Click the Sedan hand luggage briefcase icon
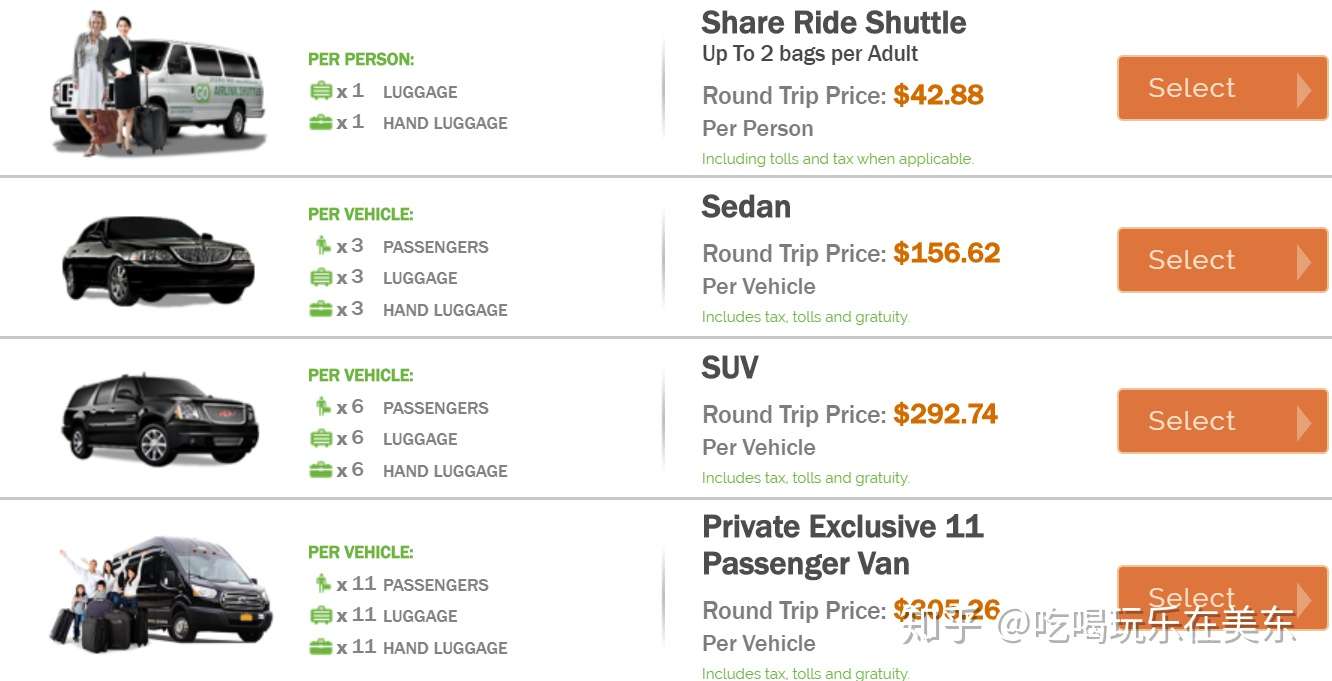The width and height of the screenshot is (1332, 681). coord(320,310)
